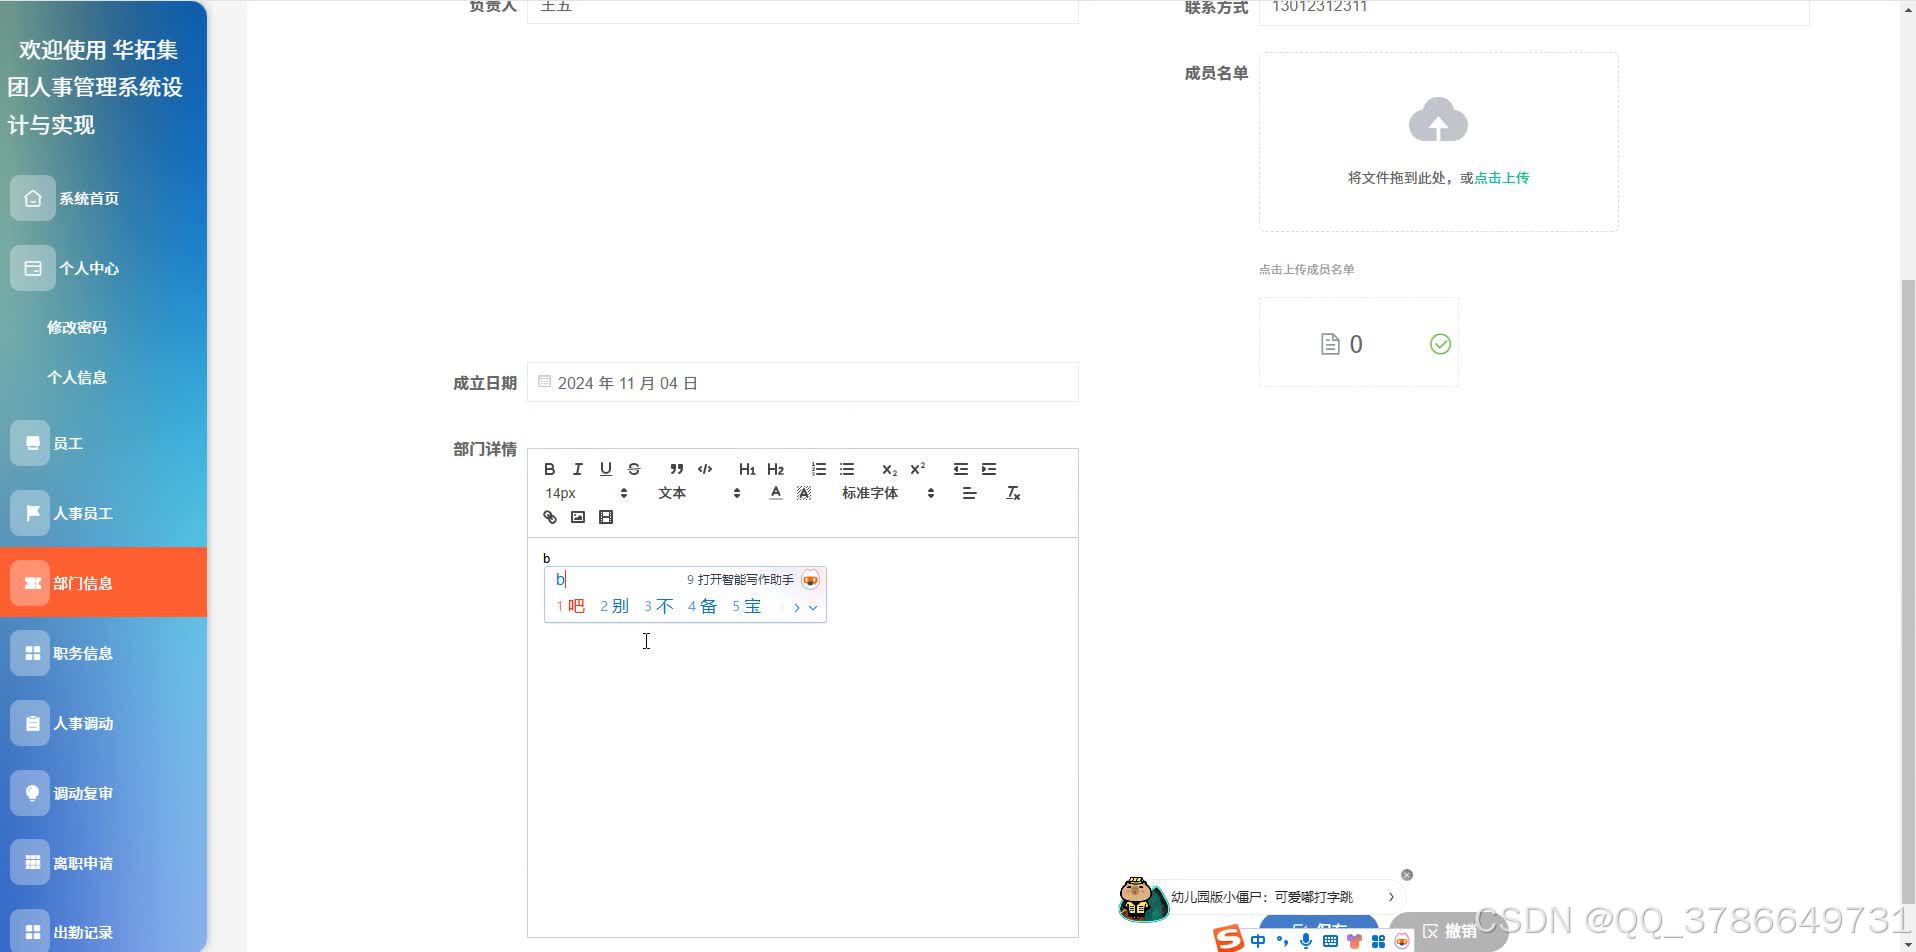Open the code view icon in the editor

(x=705, y=468)
